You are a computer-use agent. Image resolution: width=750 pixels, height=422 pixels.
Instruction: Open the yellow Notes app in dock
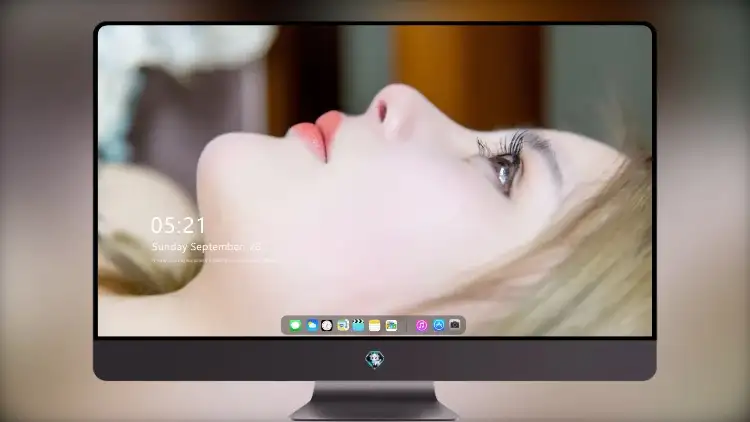[x=375, y=325]
